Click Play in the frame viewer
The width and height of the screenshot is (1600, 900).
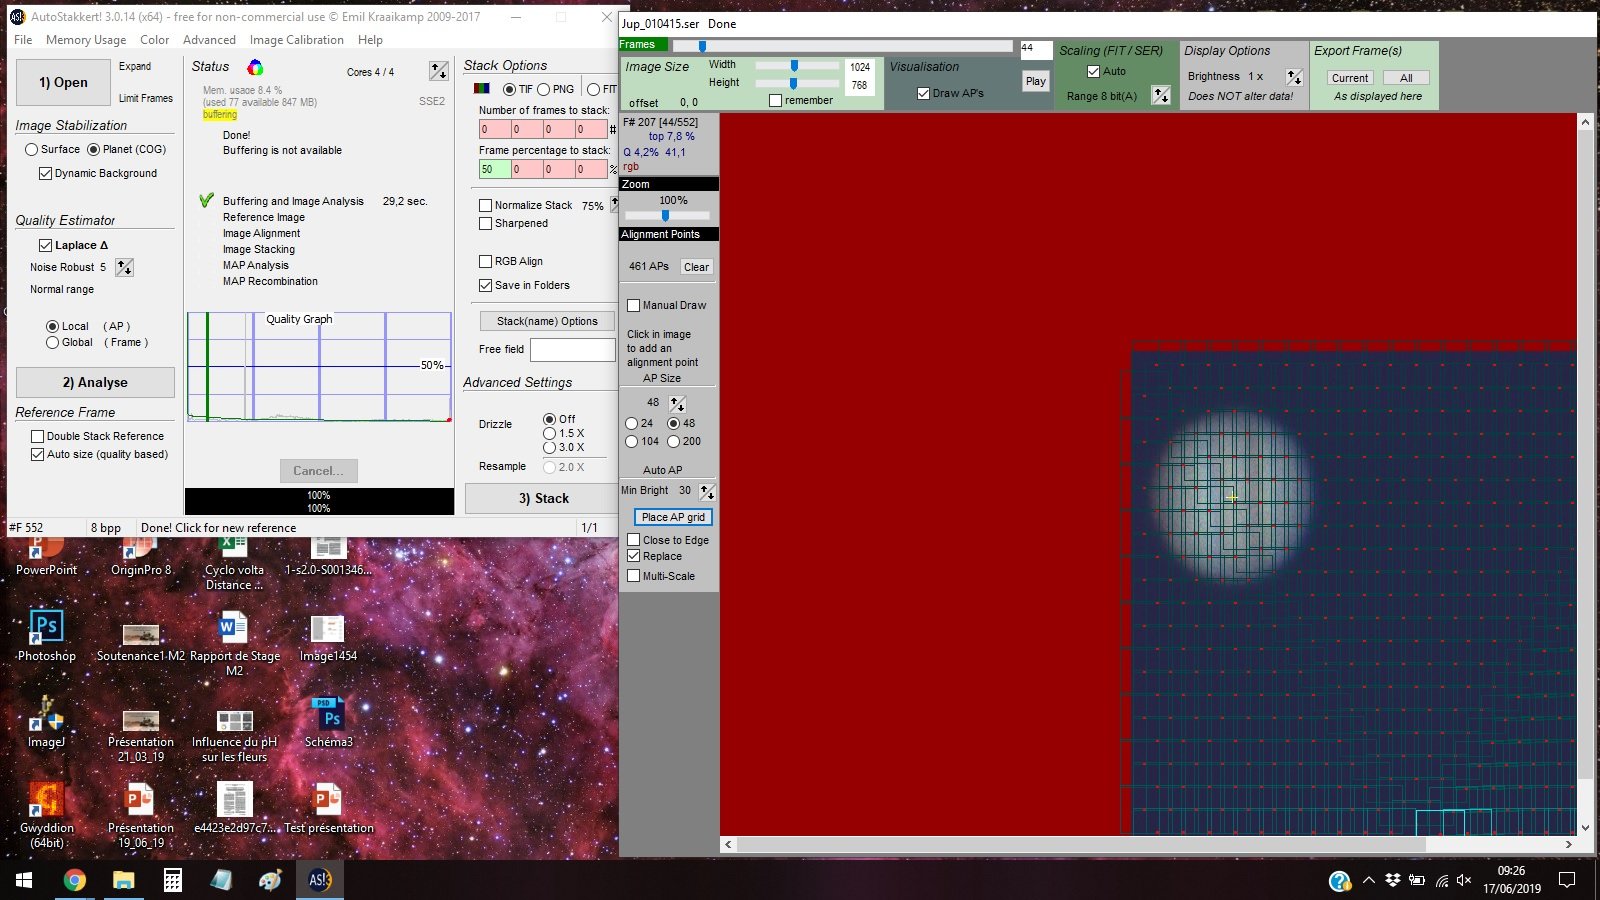1035,81
